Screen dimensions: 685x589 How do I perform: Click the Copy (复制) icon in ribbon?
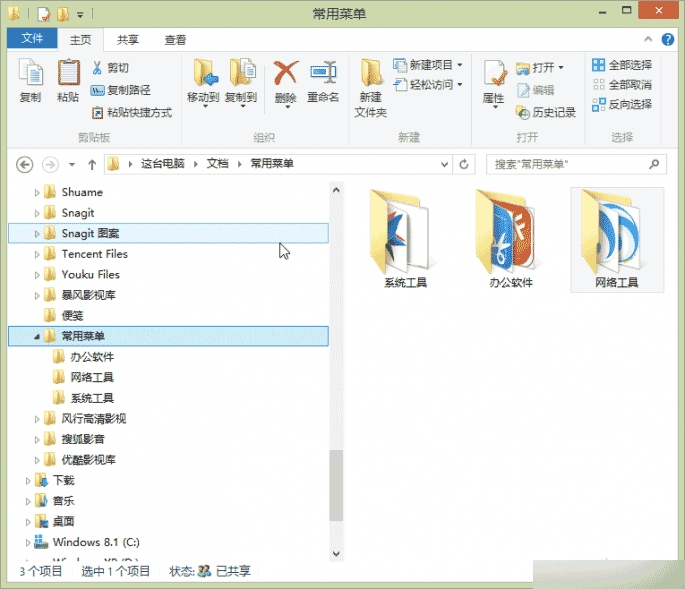tap(31, 73)
